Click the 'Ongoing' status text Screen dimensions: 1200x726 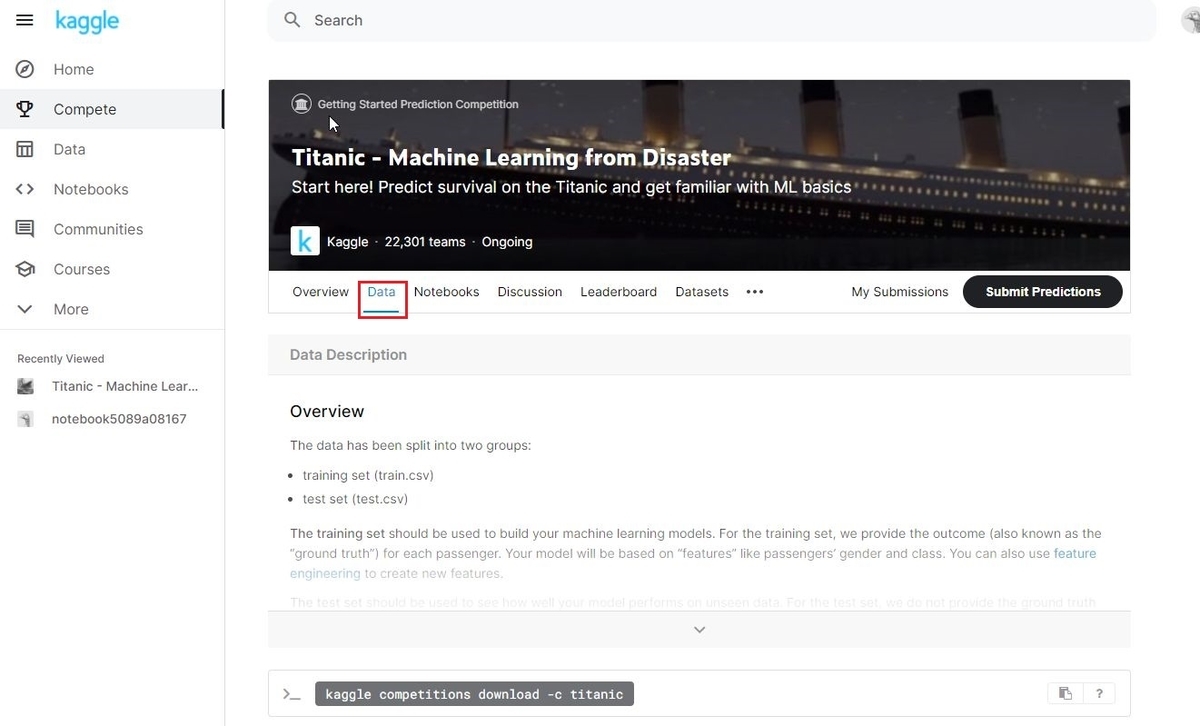pos(507,242)
